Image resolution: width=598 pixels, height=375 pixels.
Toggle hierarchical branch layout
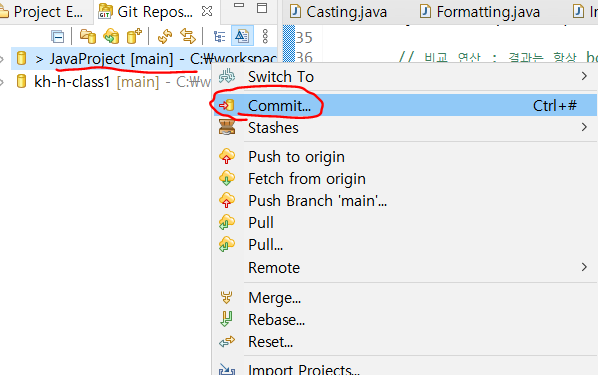click(x=219, y=37)
